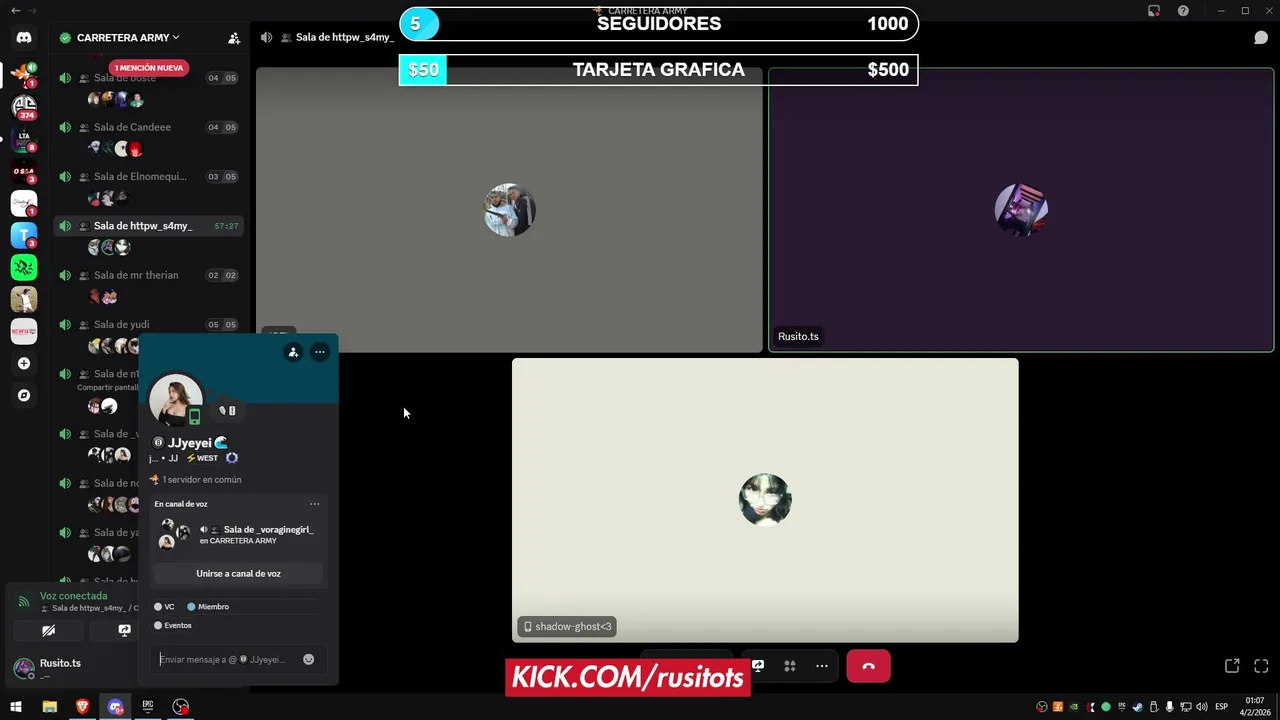Viewport: 1280px width, 720px height.
Task: Click the Eventos role chip
Action: point(172,626)
